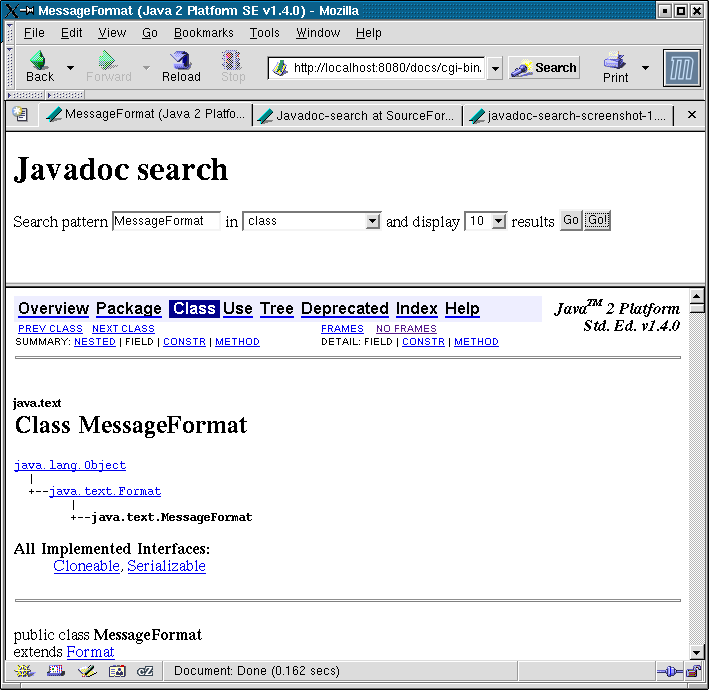Open Navigator from status bar icon
The height and width of the screenshot is (690, 709).
[24, 671]
